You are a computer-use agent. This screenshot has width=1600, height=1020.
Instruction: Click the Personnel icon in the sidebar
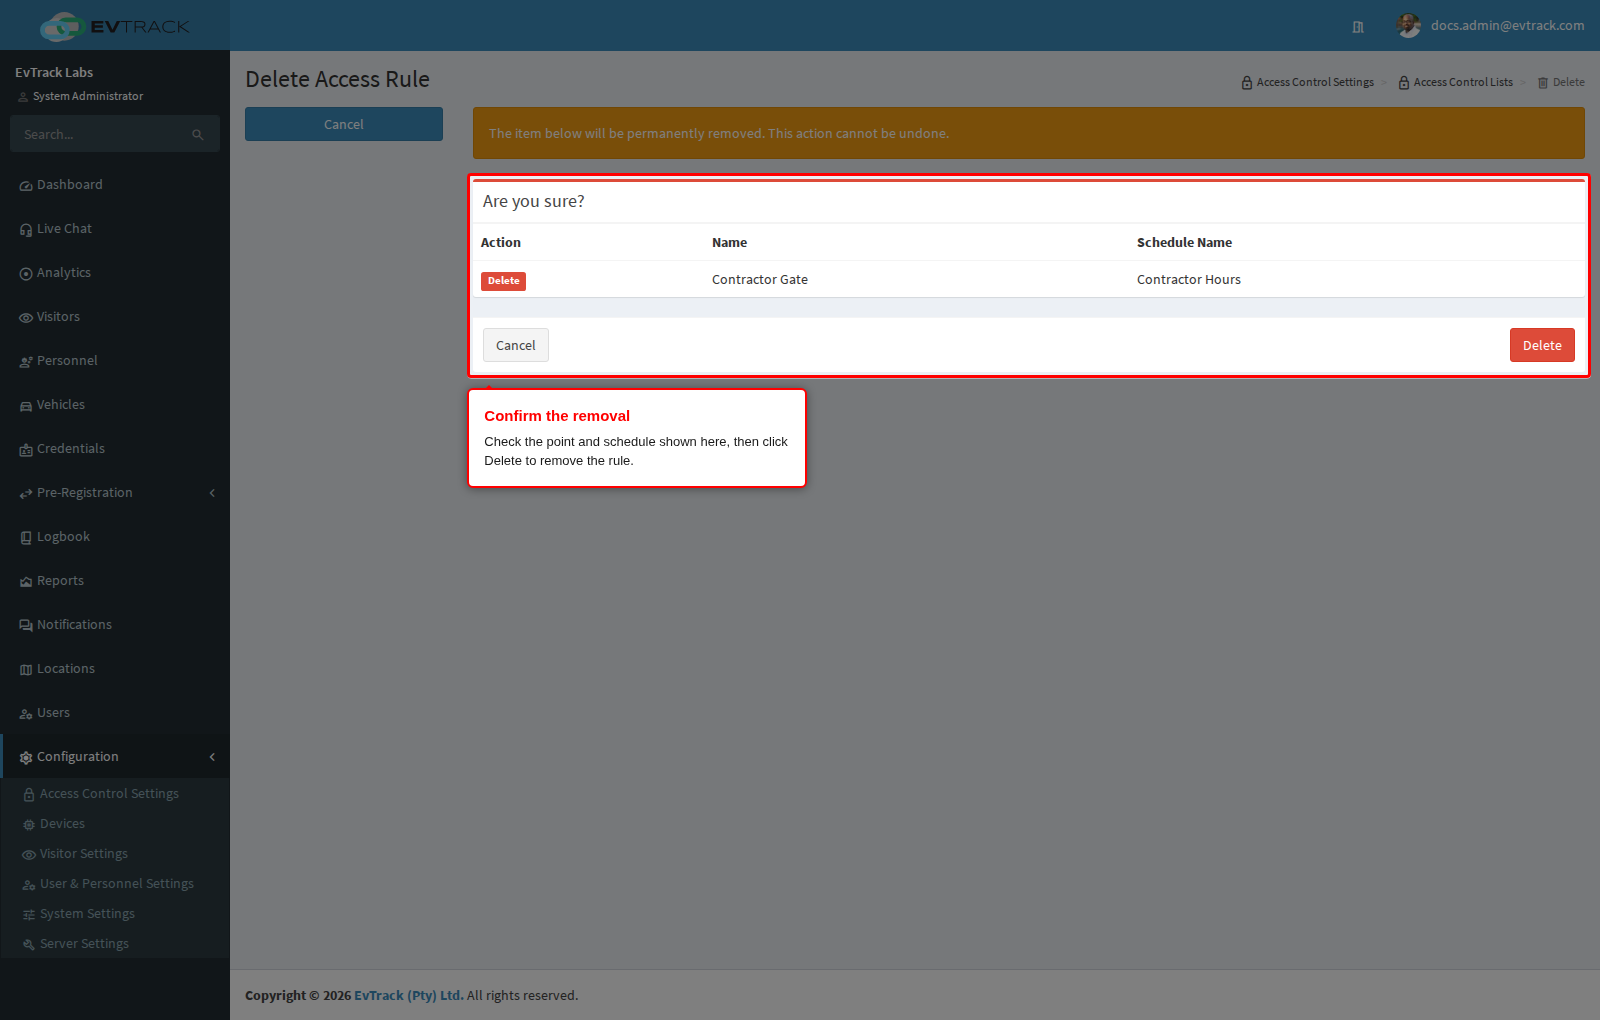[26, 362]
